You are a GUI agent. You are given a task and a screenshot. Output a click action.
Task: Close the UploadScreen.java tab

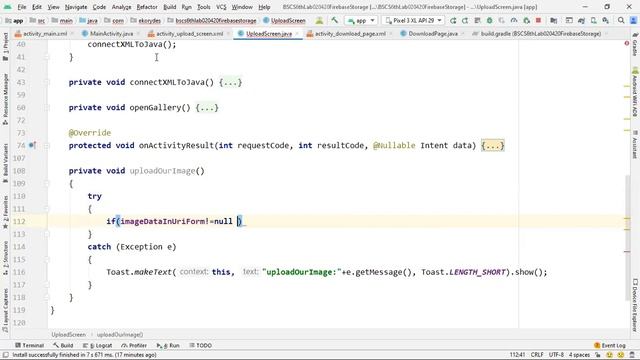(297, 33)
